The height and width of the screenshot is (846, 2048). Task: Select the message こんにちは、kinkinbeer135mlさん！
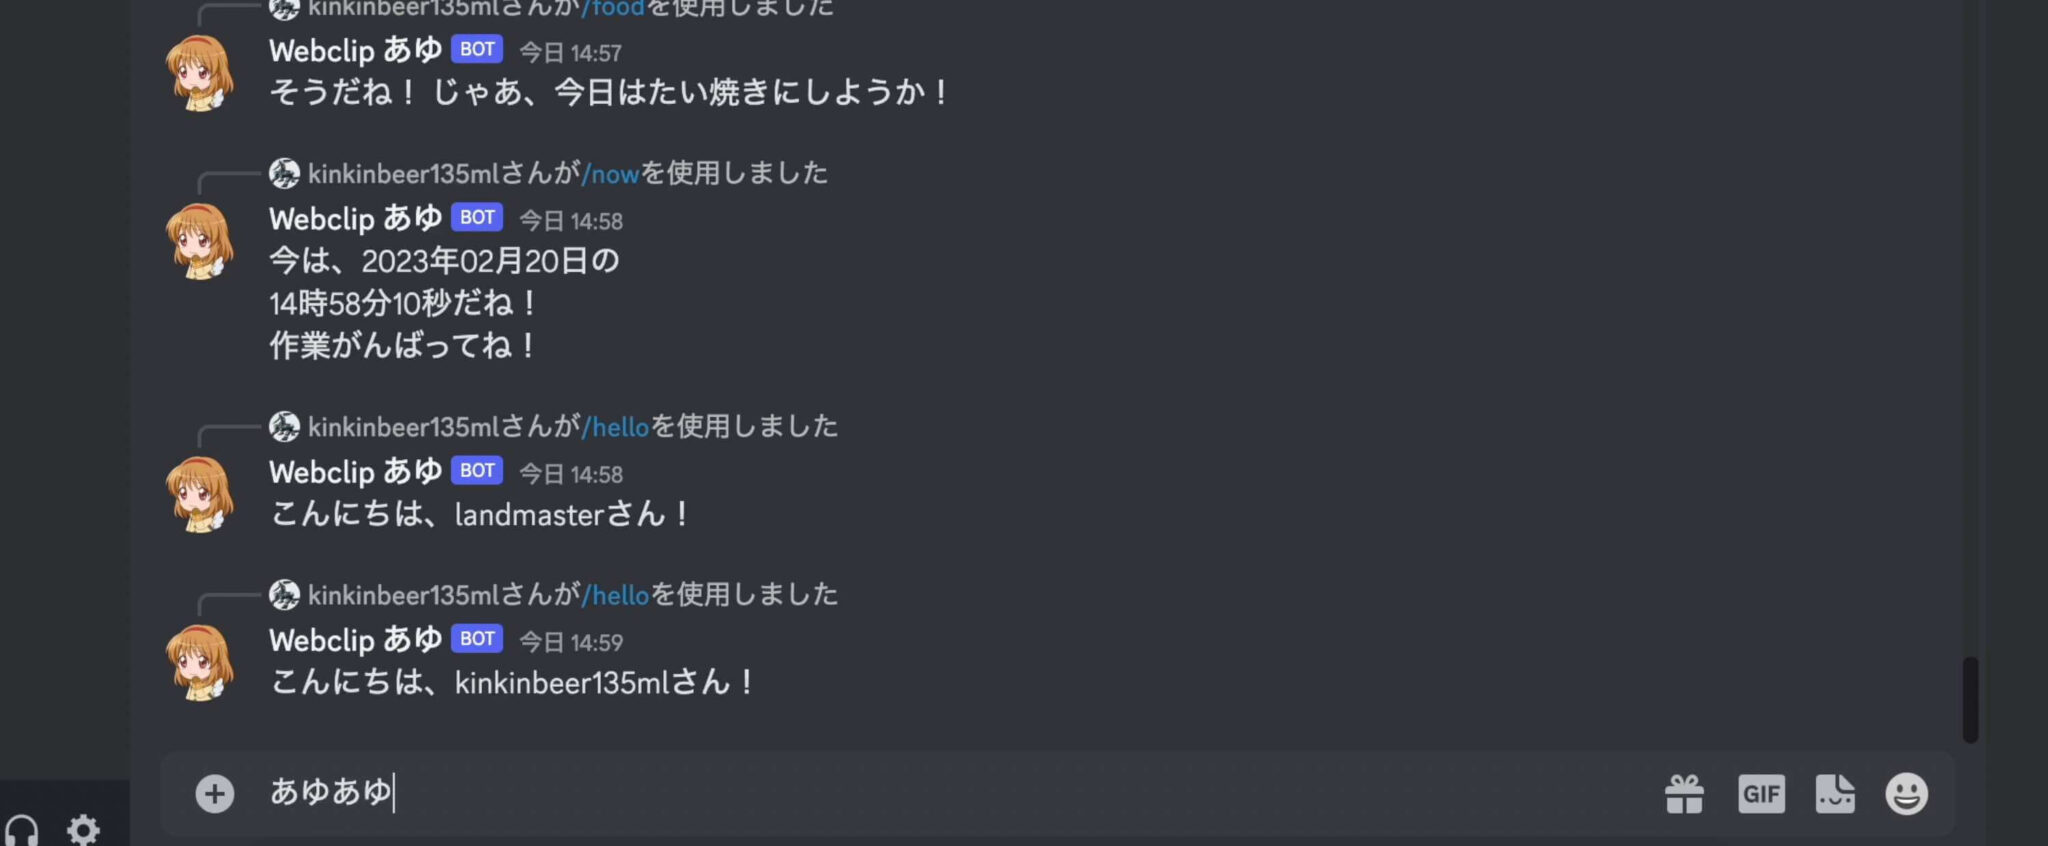(511, 683)
